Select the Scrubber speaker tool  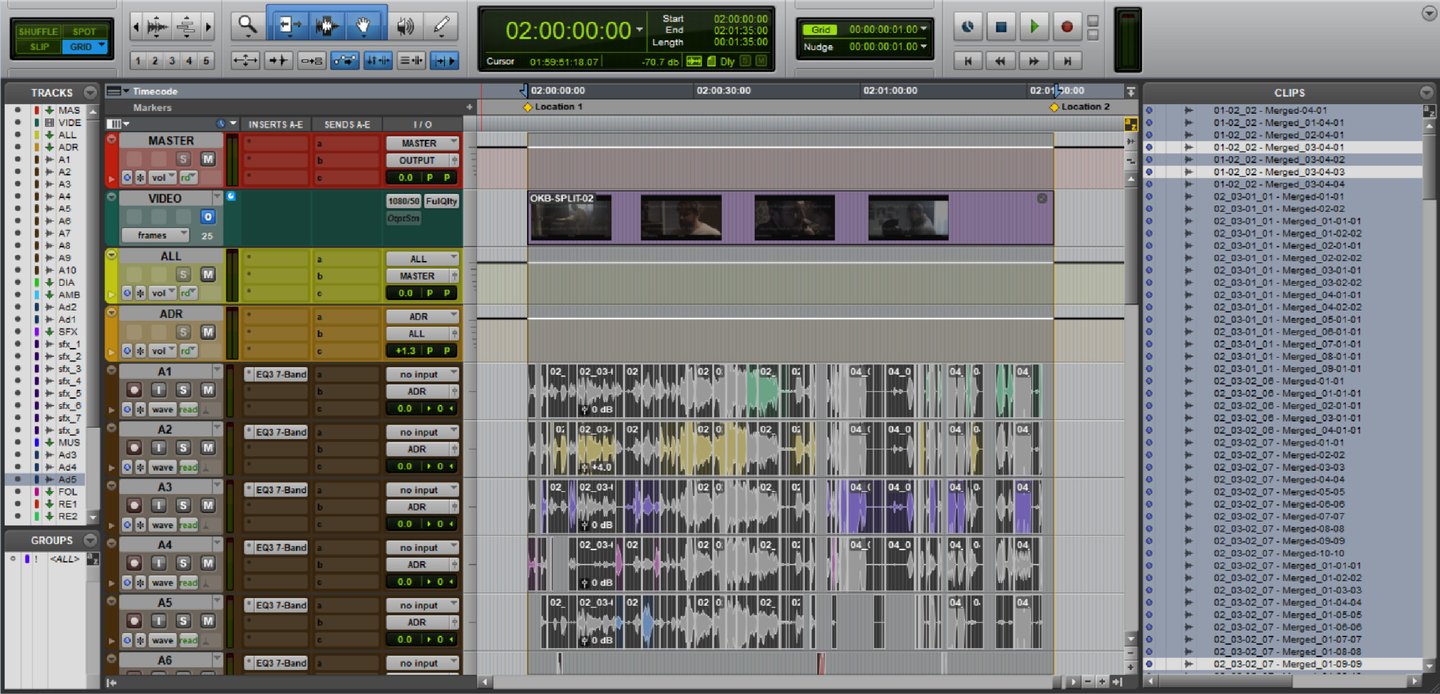[405, 25]
